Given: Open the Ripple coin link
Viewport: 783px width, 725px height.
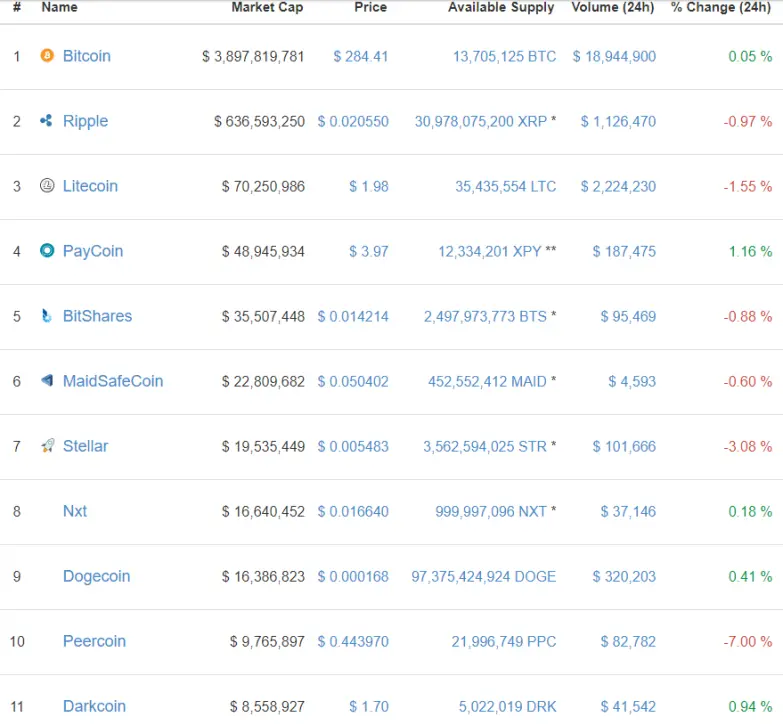Looking at the screenshot, I should 85,121.
